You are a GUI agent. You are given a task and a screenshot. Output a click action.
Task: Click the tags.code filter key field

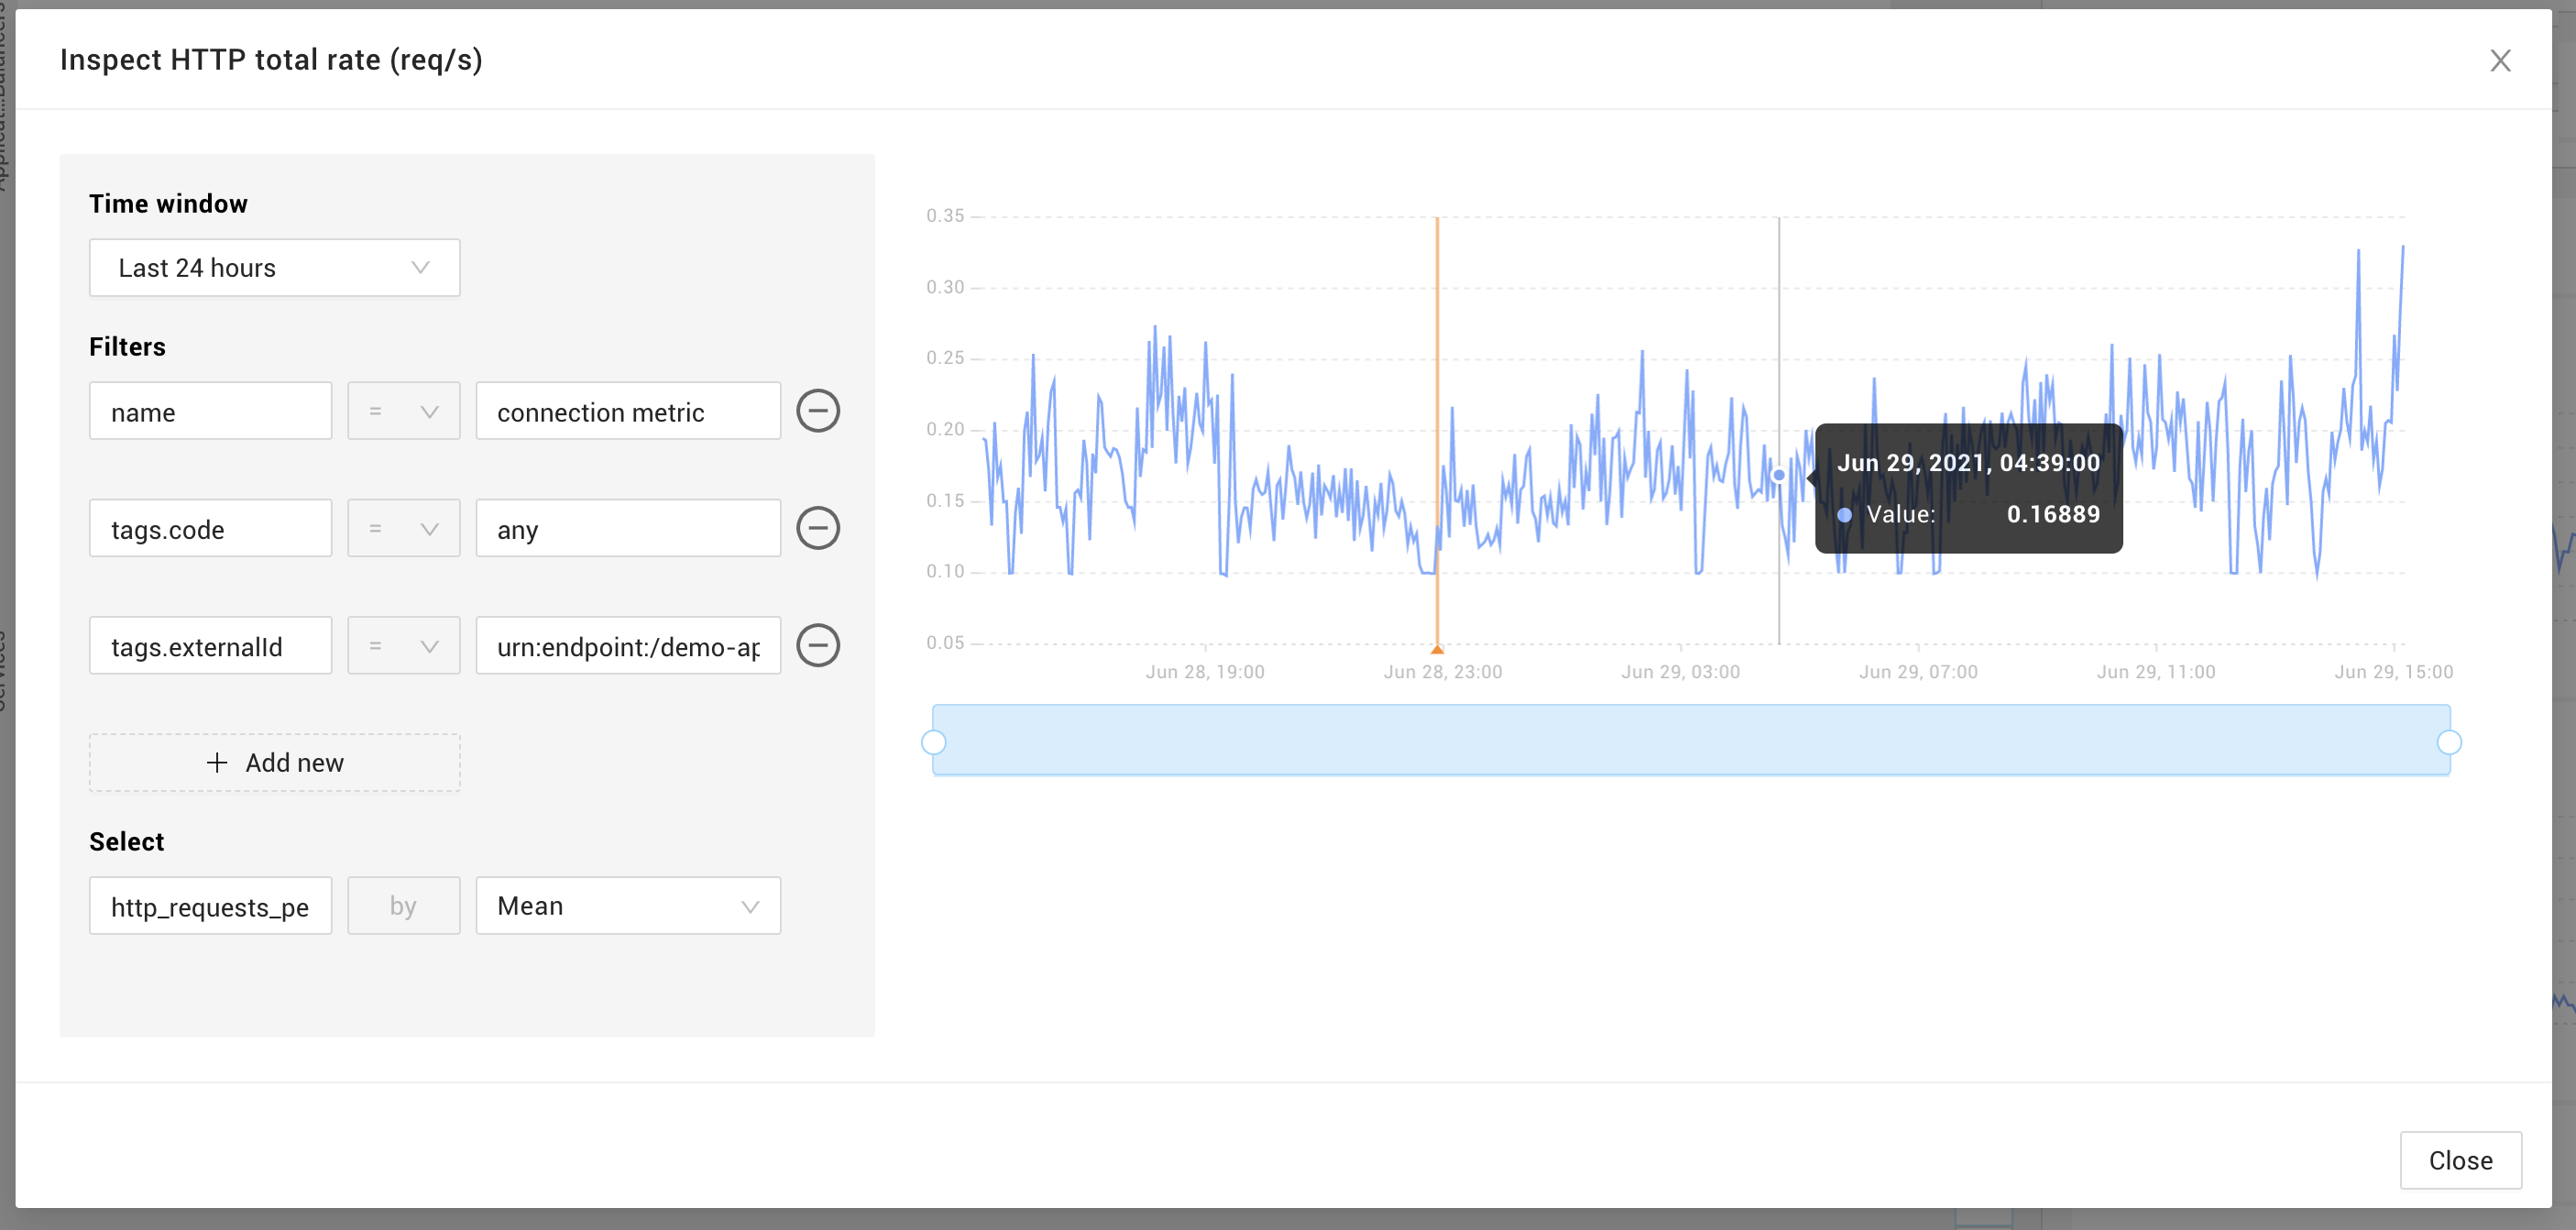point(211,528)
